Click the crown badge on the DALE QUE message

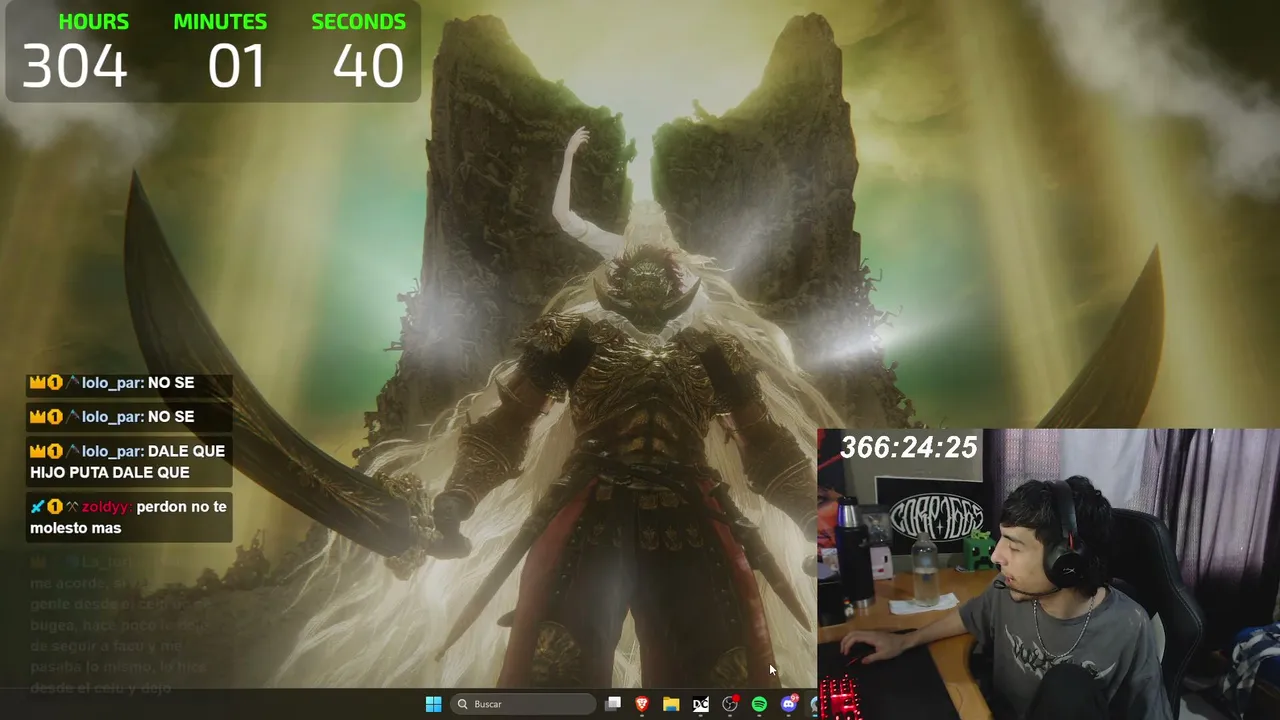click(38, 451)
